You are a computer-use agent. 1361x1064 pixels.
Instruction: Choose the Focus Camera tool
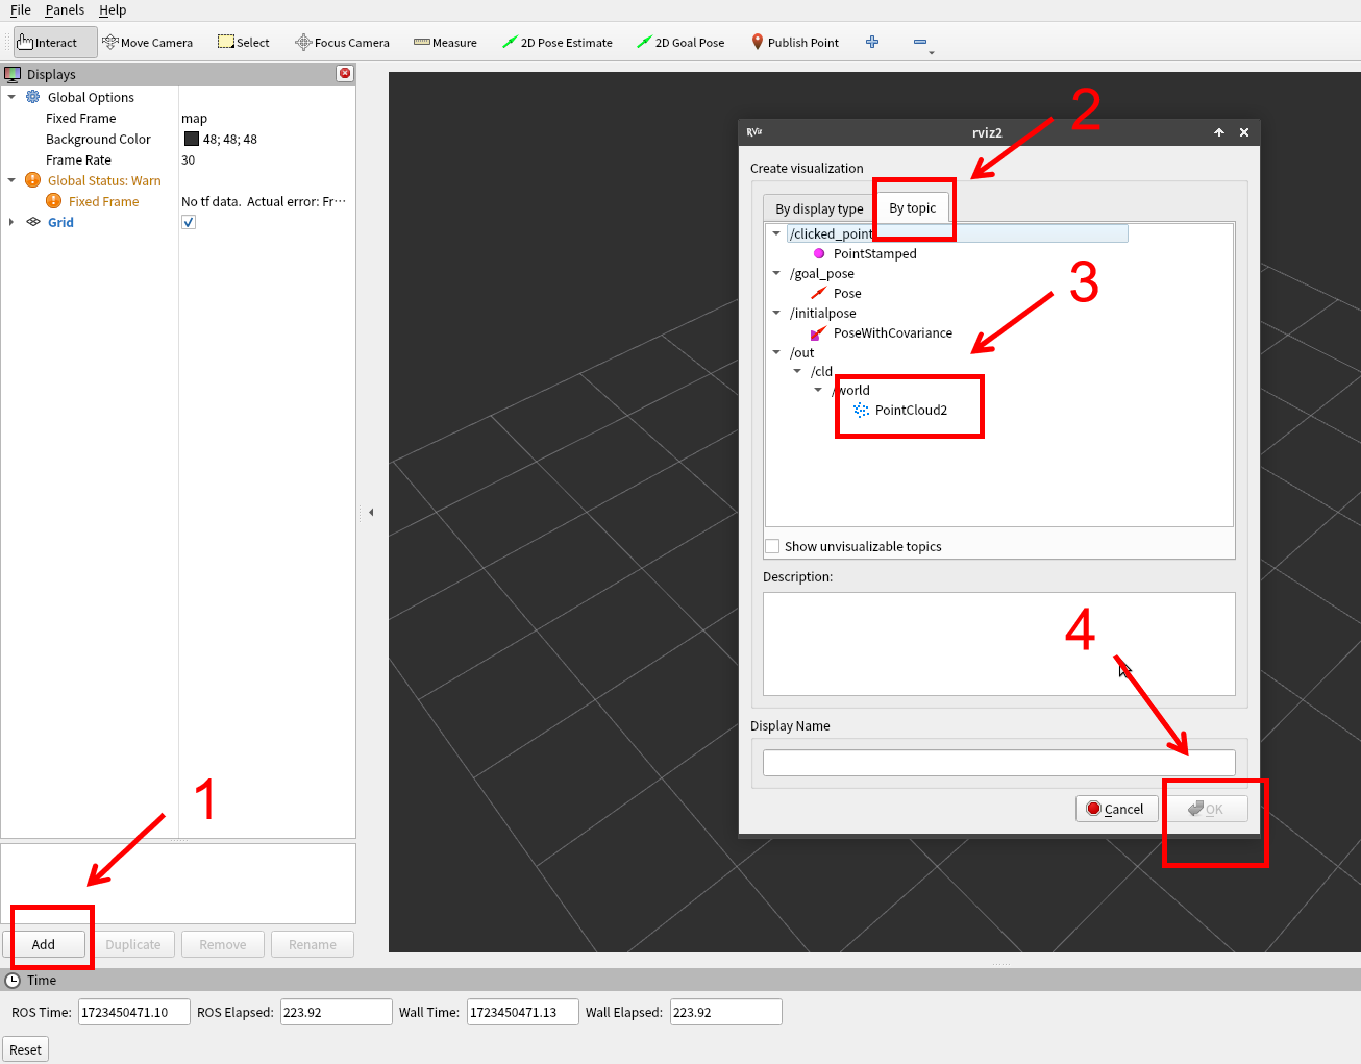point(342,43)
